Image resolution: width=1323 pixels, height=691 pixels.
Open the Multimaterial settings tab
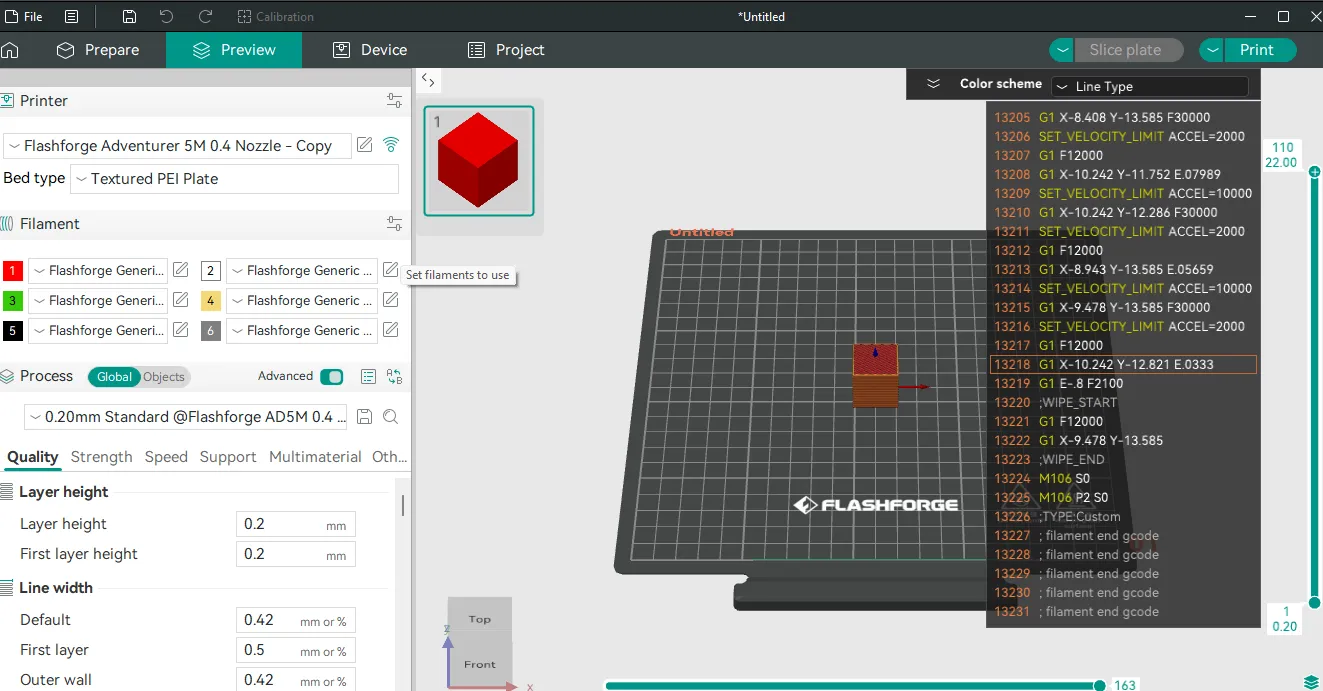tap(315, 457)
